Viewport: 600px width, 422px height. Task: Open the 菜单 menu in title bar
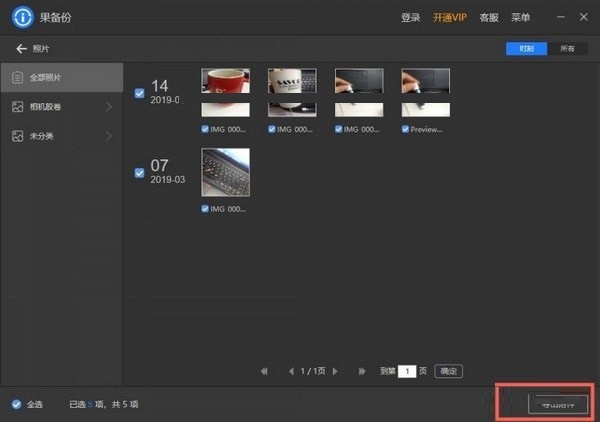click(520, 18)
